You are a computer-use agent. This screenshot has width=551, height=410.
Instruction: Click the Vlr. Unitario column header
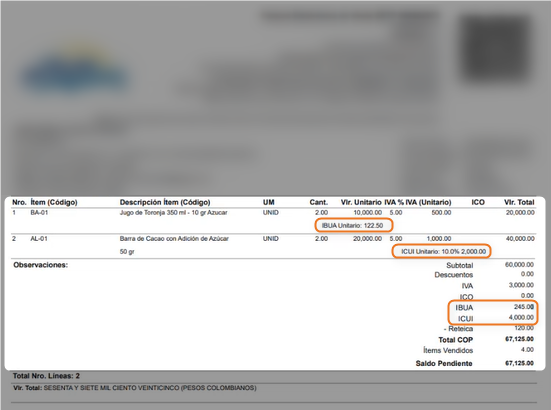[361, 202]
